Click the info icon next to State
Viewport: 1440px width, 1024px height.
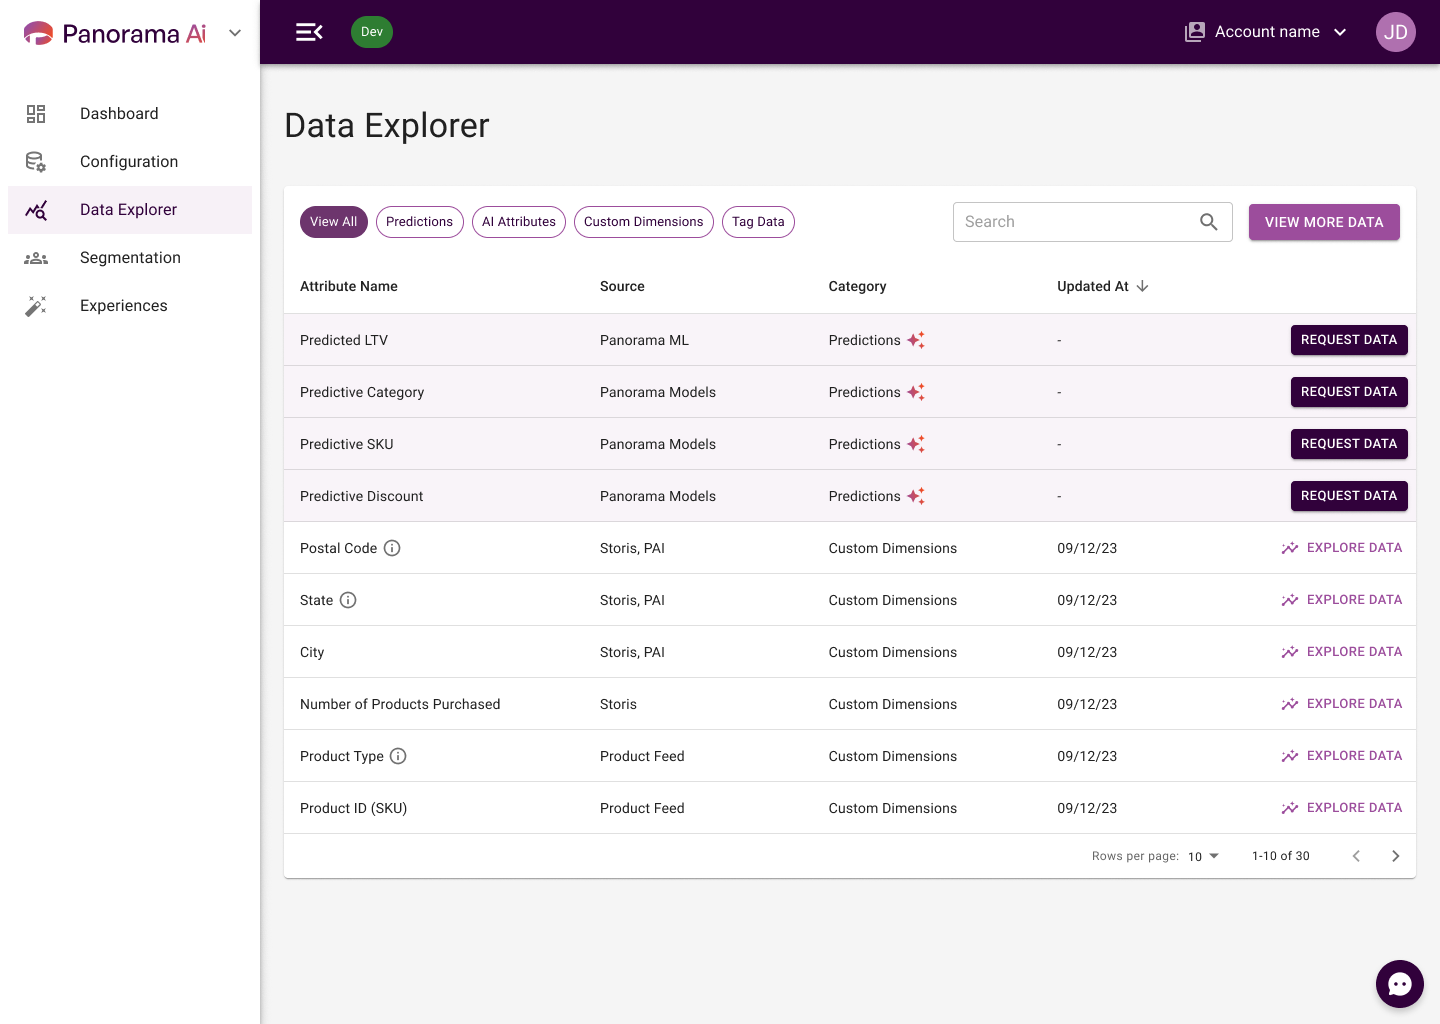coord(348,600)
